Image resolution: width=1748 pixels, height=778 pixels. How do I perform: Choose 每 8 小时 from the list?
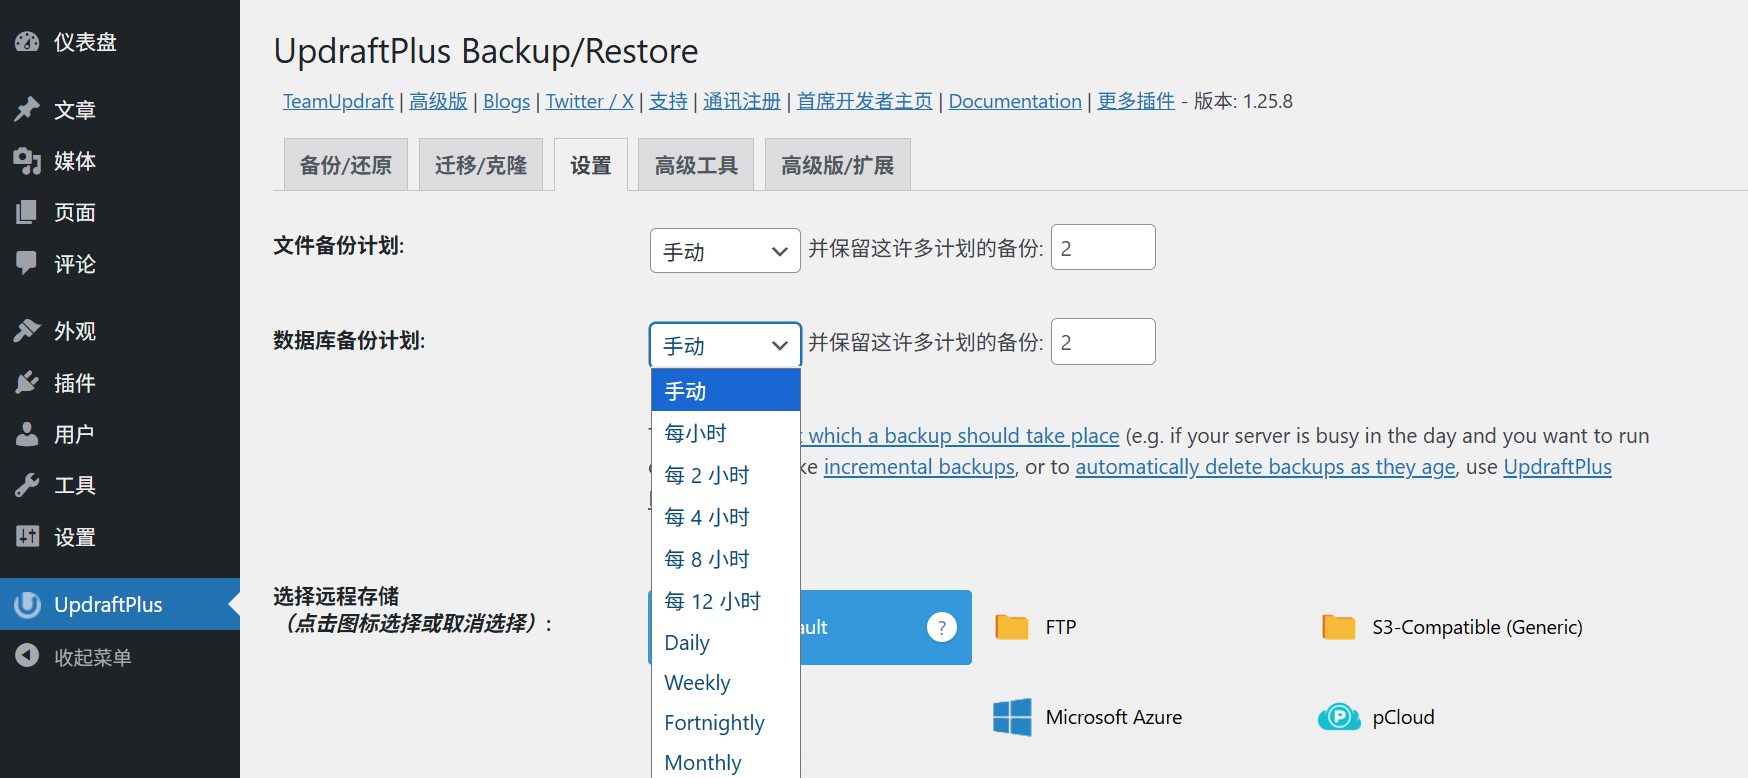coord(725,559)
